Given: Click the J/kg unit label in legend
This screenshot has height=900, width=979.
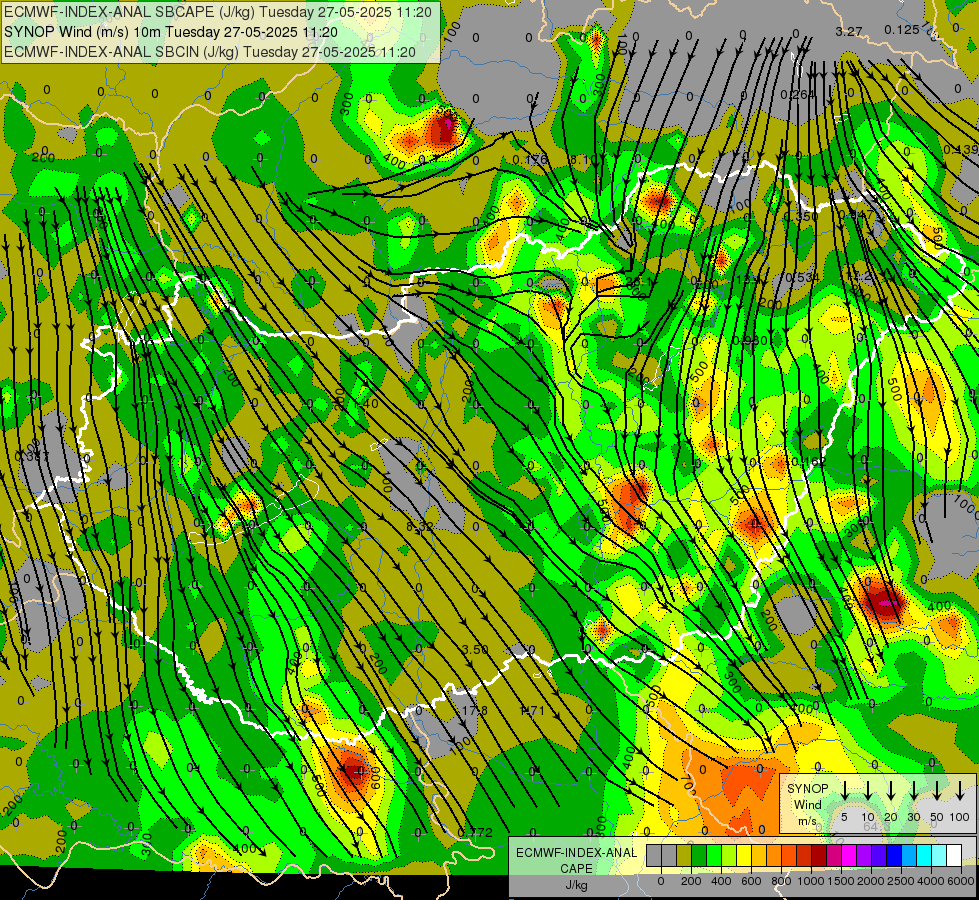Looking at the screenshot, I should pos(576,885).
